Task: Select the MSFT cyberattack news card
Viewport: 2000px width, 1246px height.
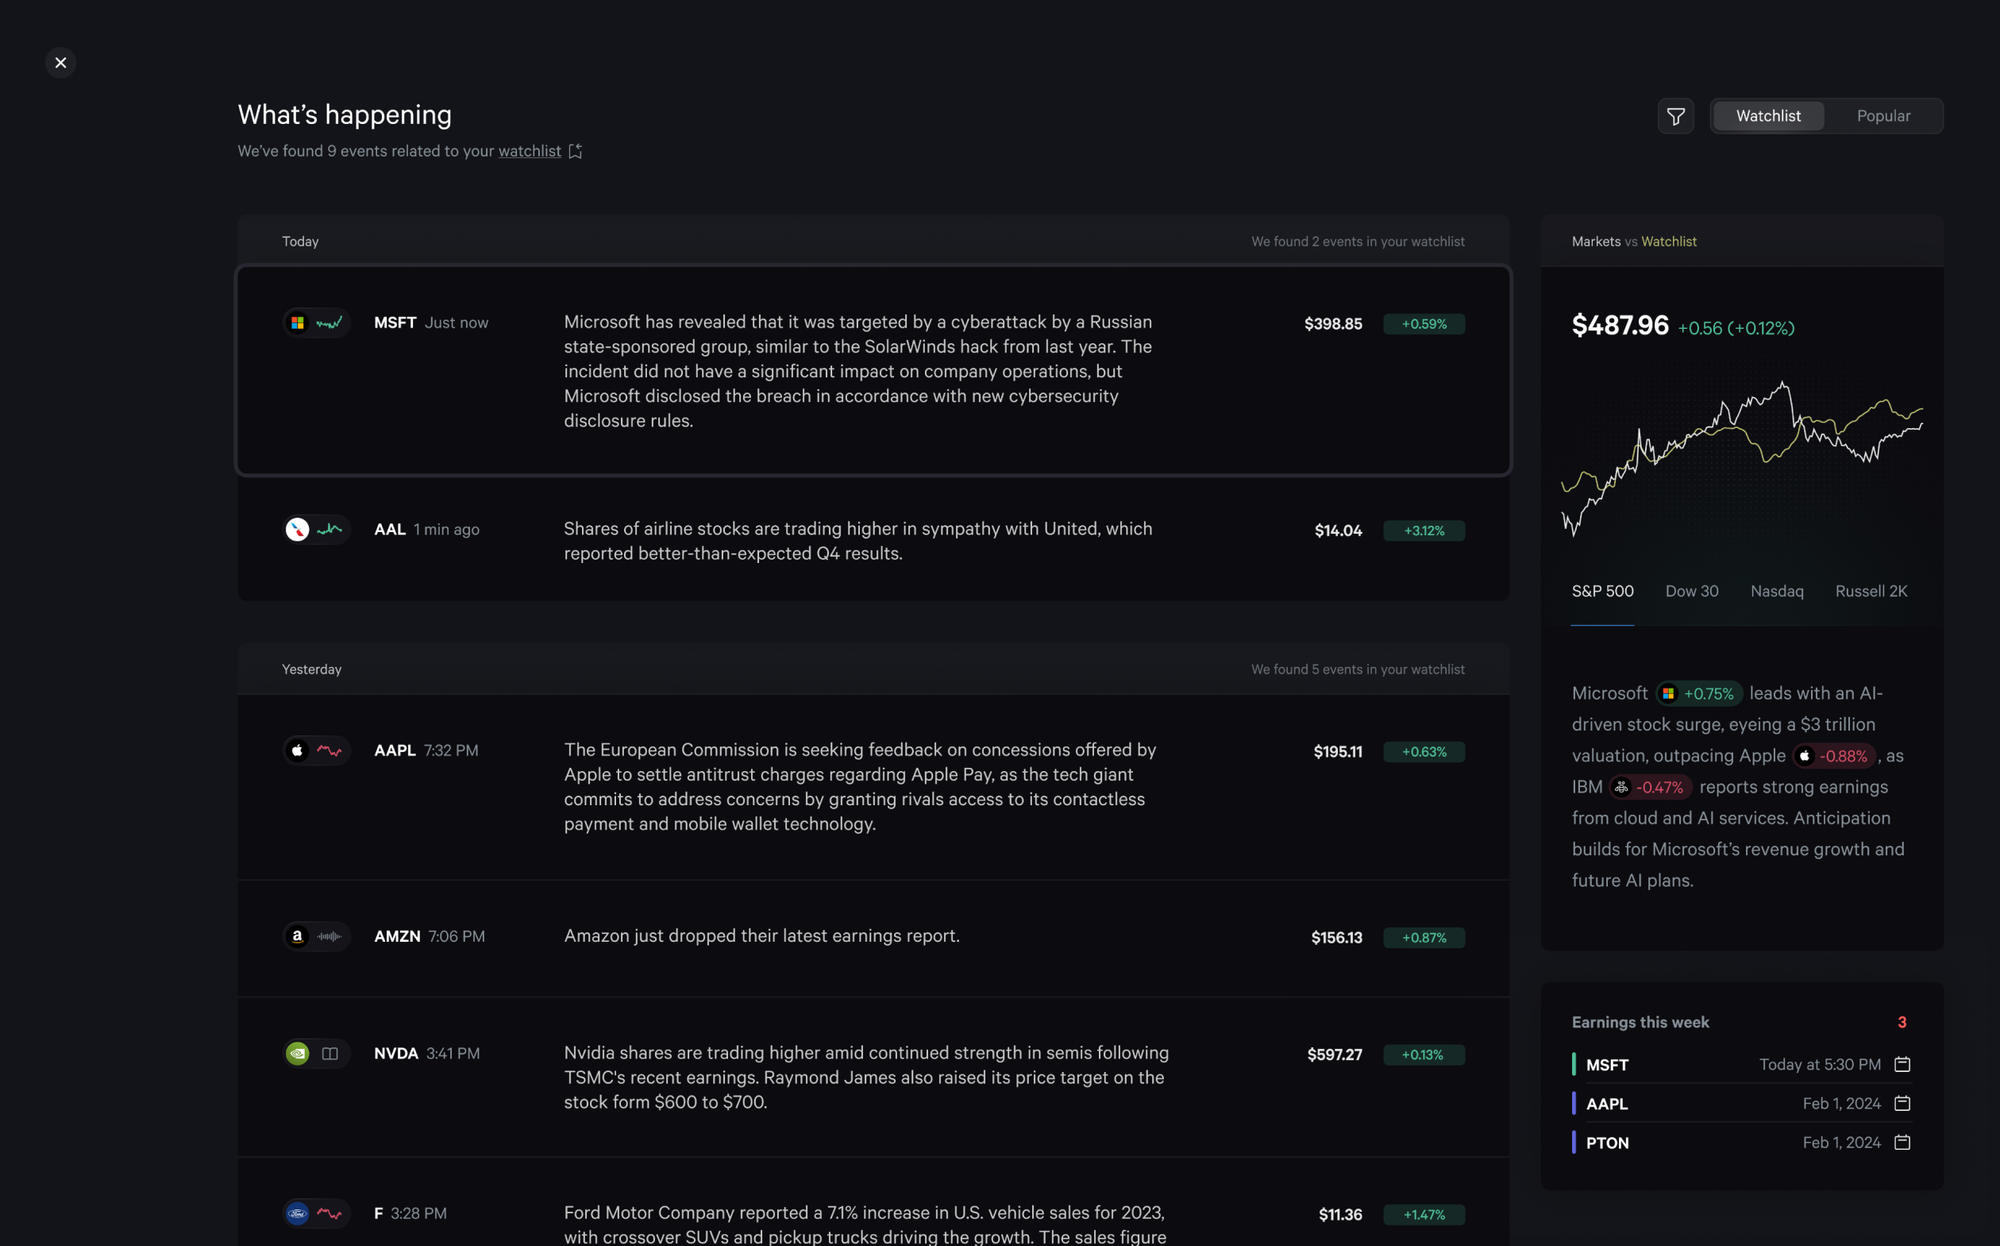Action: (x=873, y=370)
